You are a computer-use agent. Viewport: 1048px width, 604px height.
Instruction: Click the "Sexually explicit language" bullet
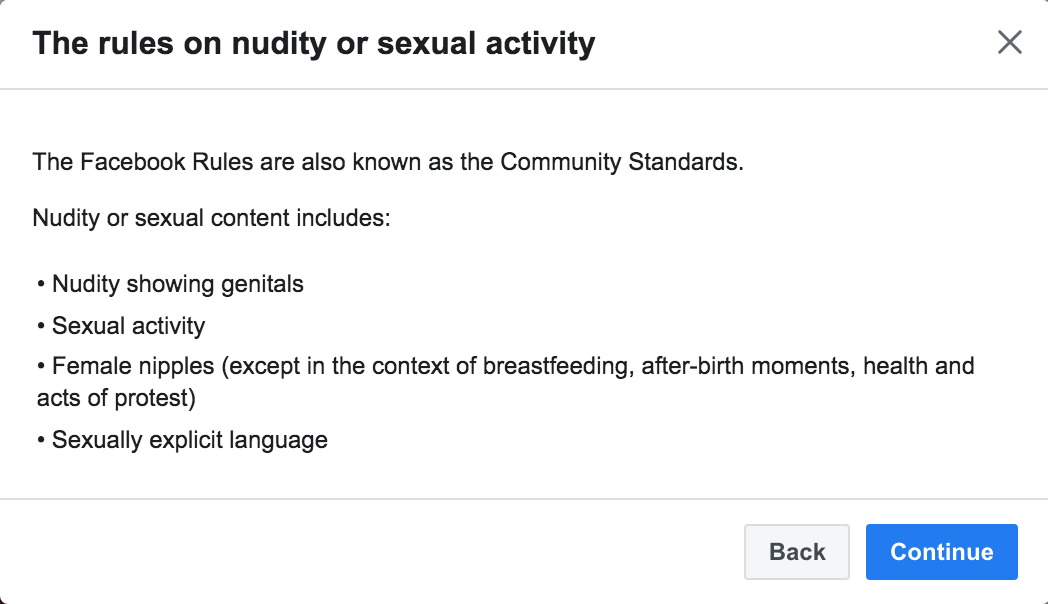tap(189, 440)
